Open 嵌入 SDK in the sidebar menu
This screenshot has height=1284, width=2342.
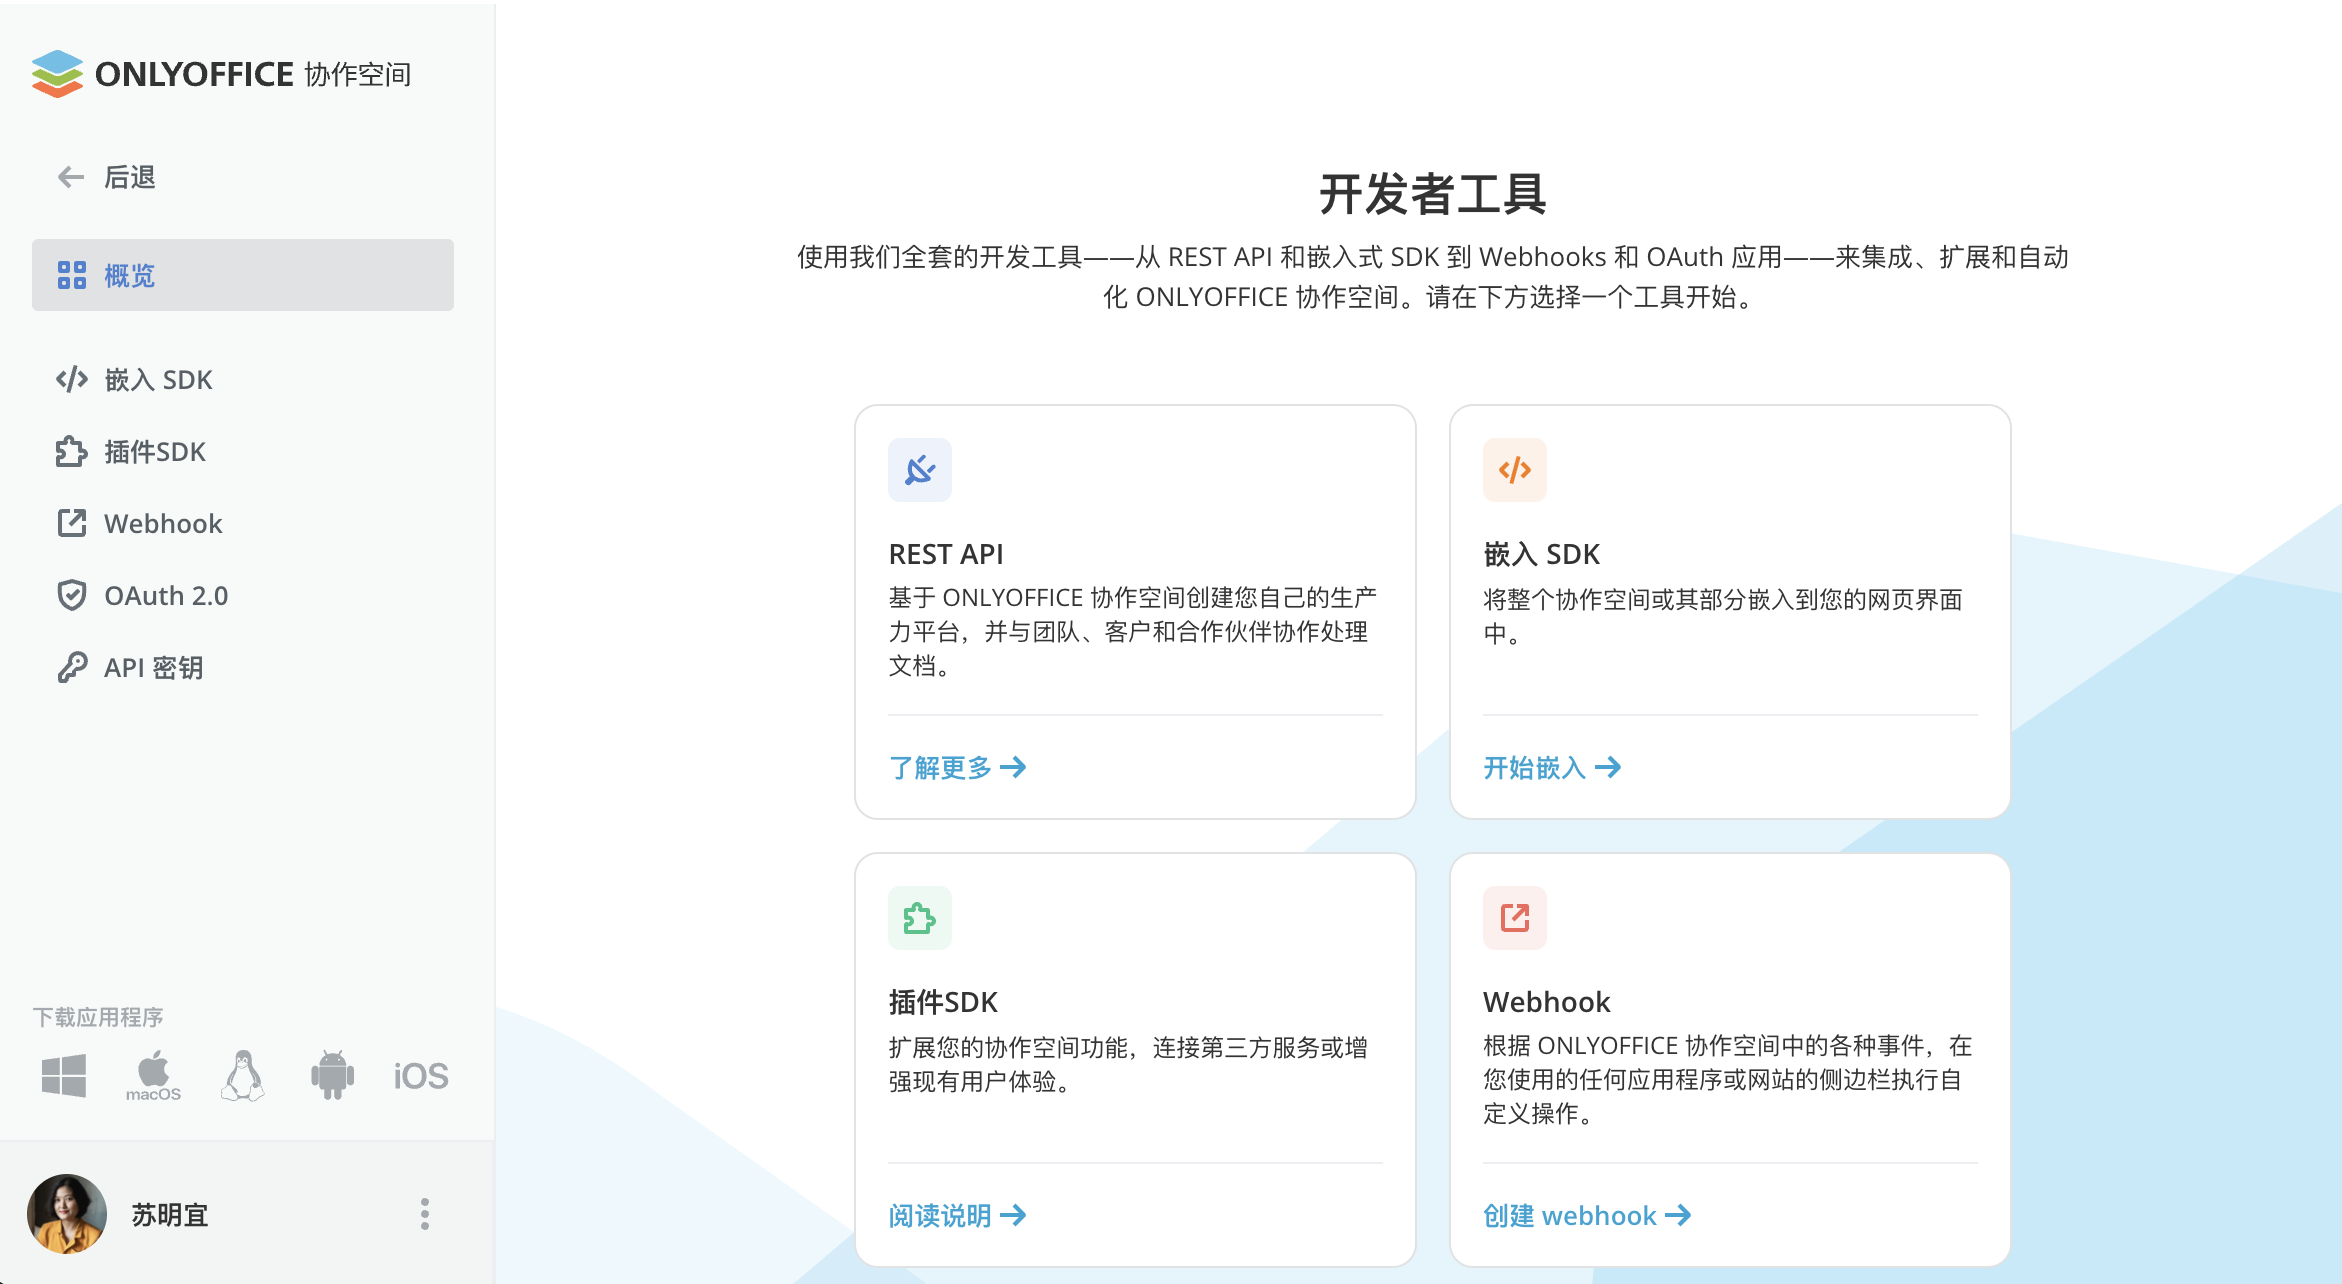[243, 379]
